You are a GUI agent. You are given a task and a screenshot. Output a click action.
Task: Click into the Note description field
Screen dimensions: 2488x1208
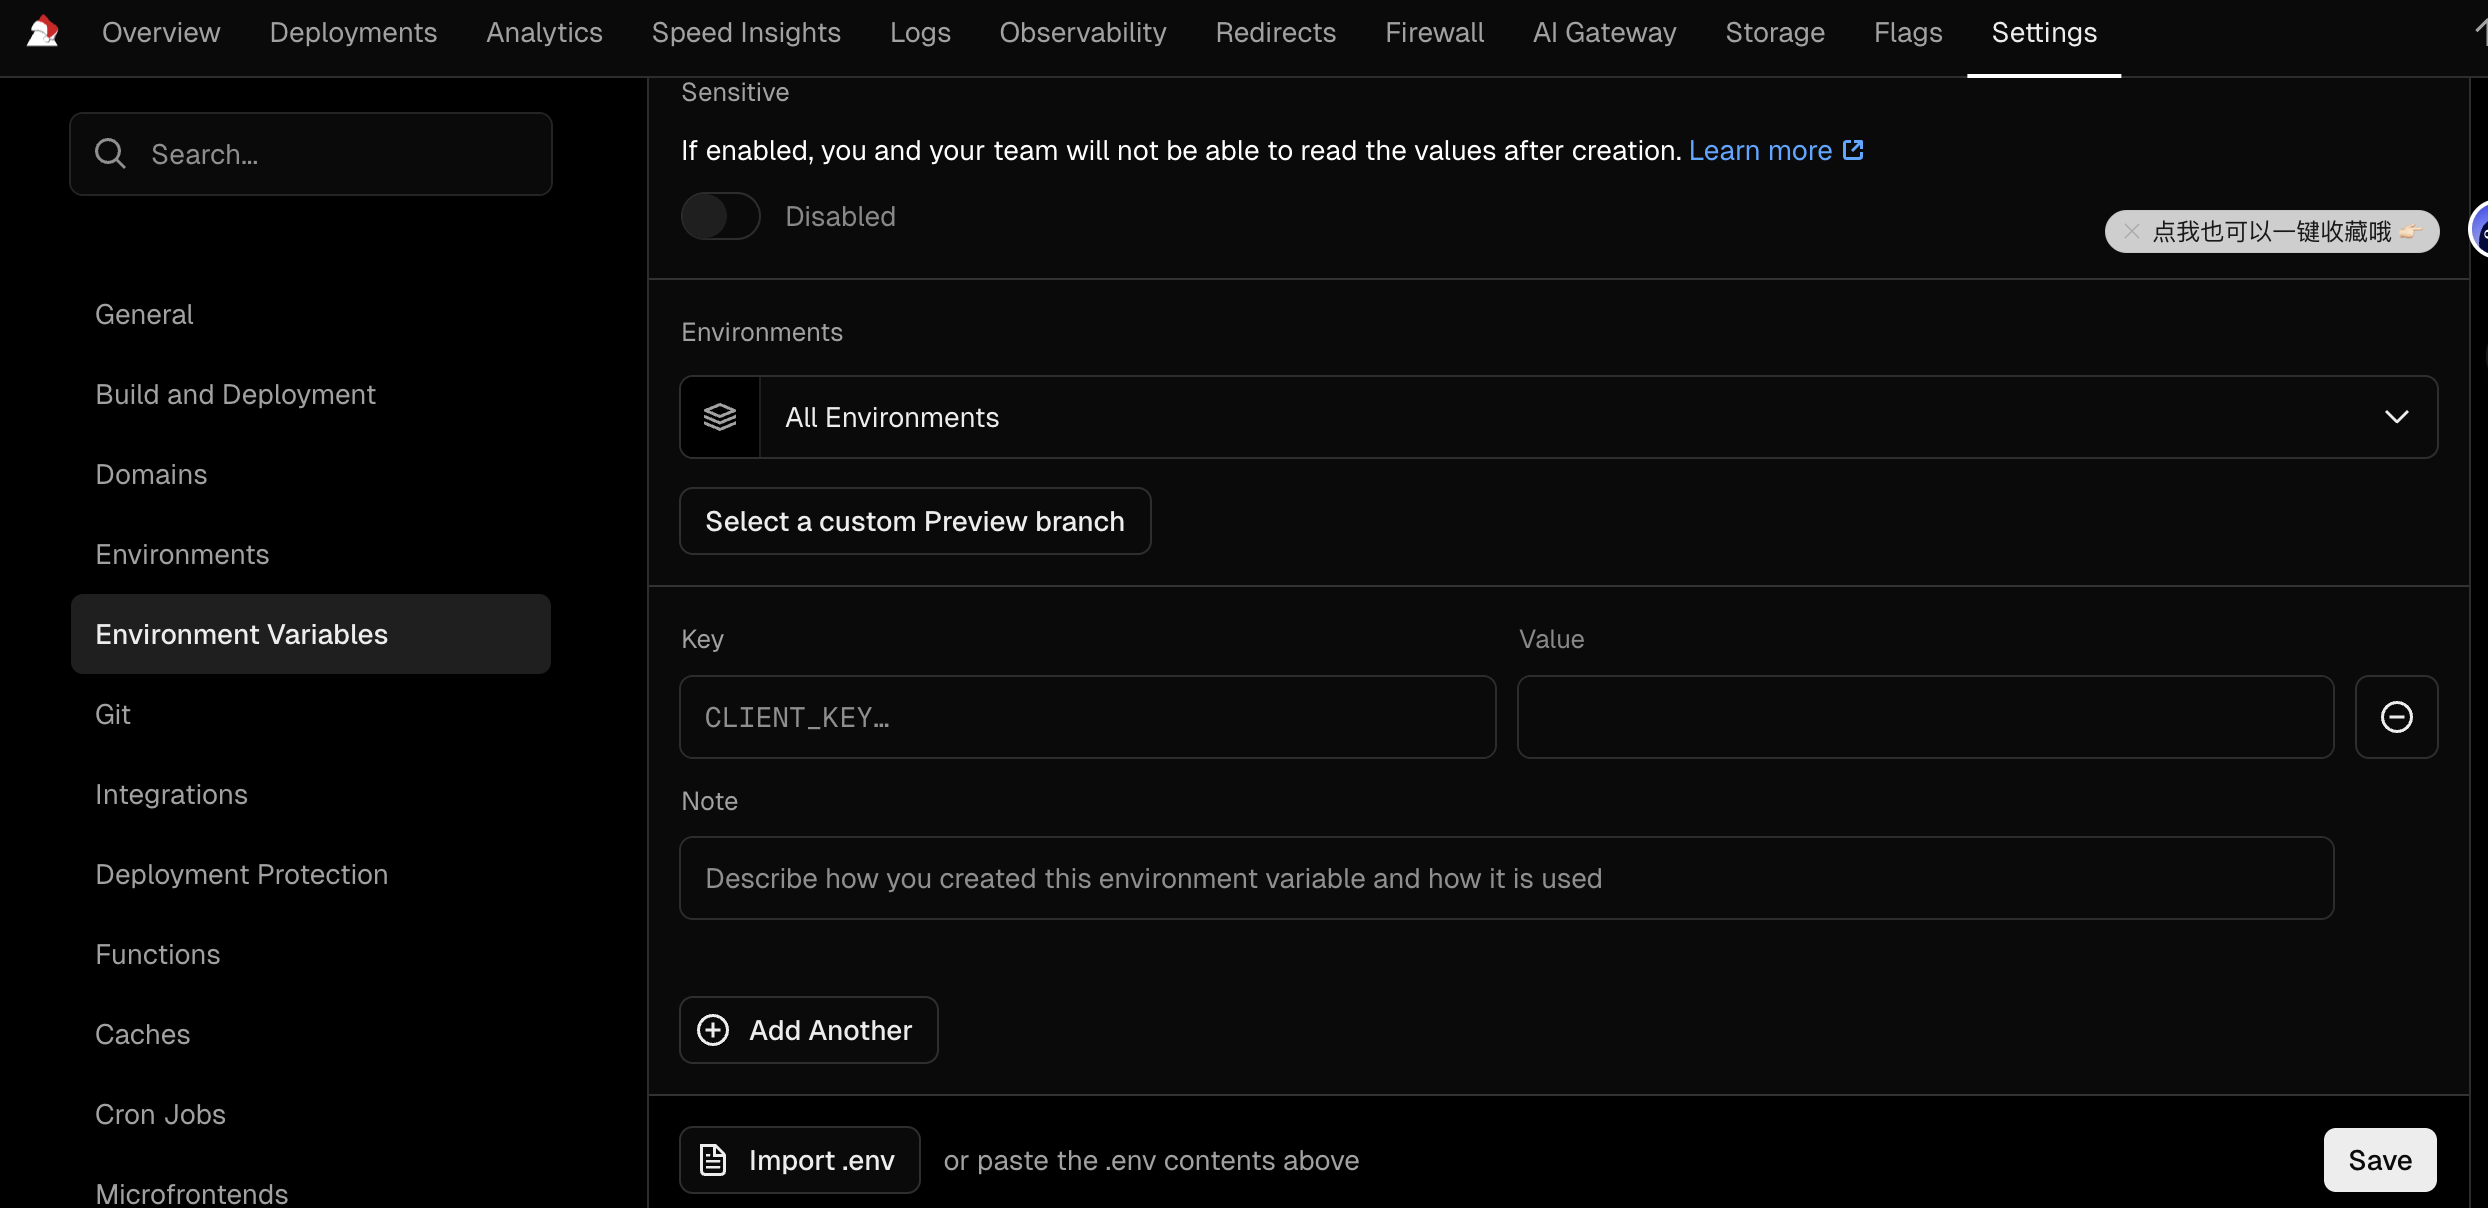1506,878
